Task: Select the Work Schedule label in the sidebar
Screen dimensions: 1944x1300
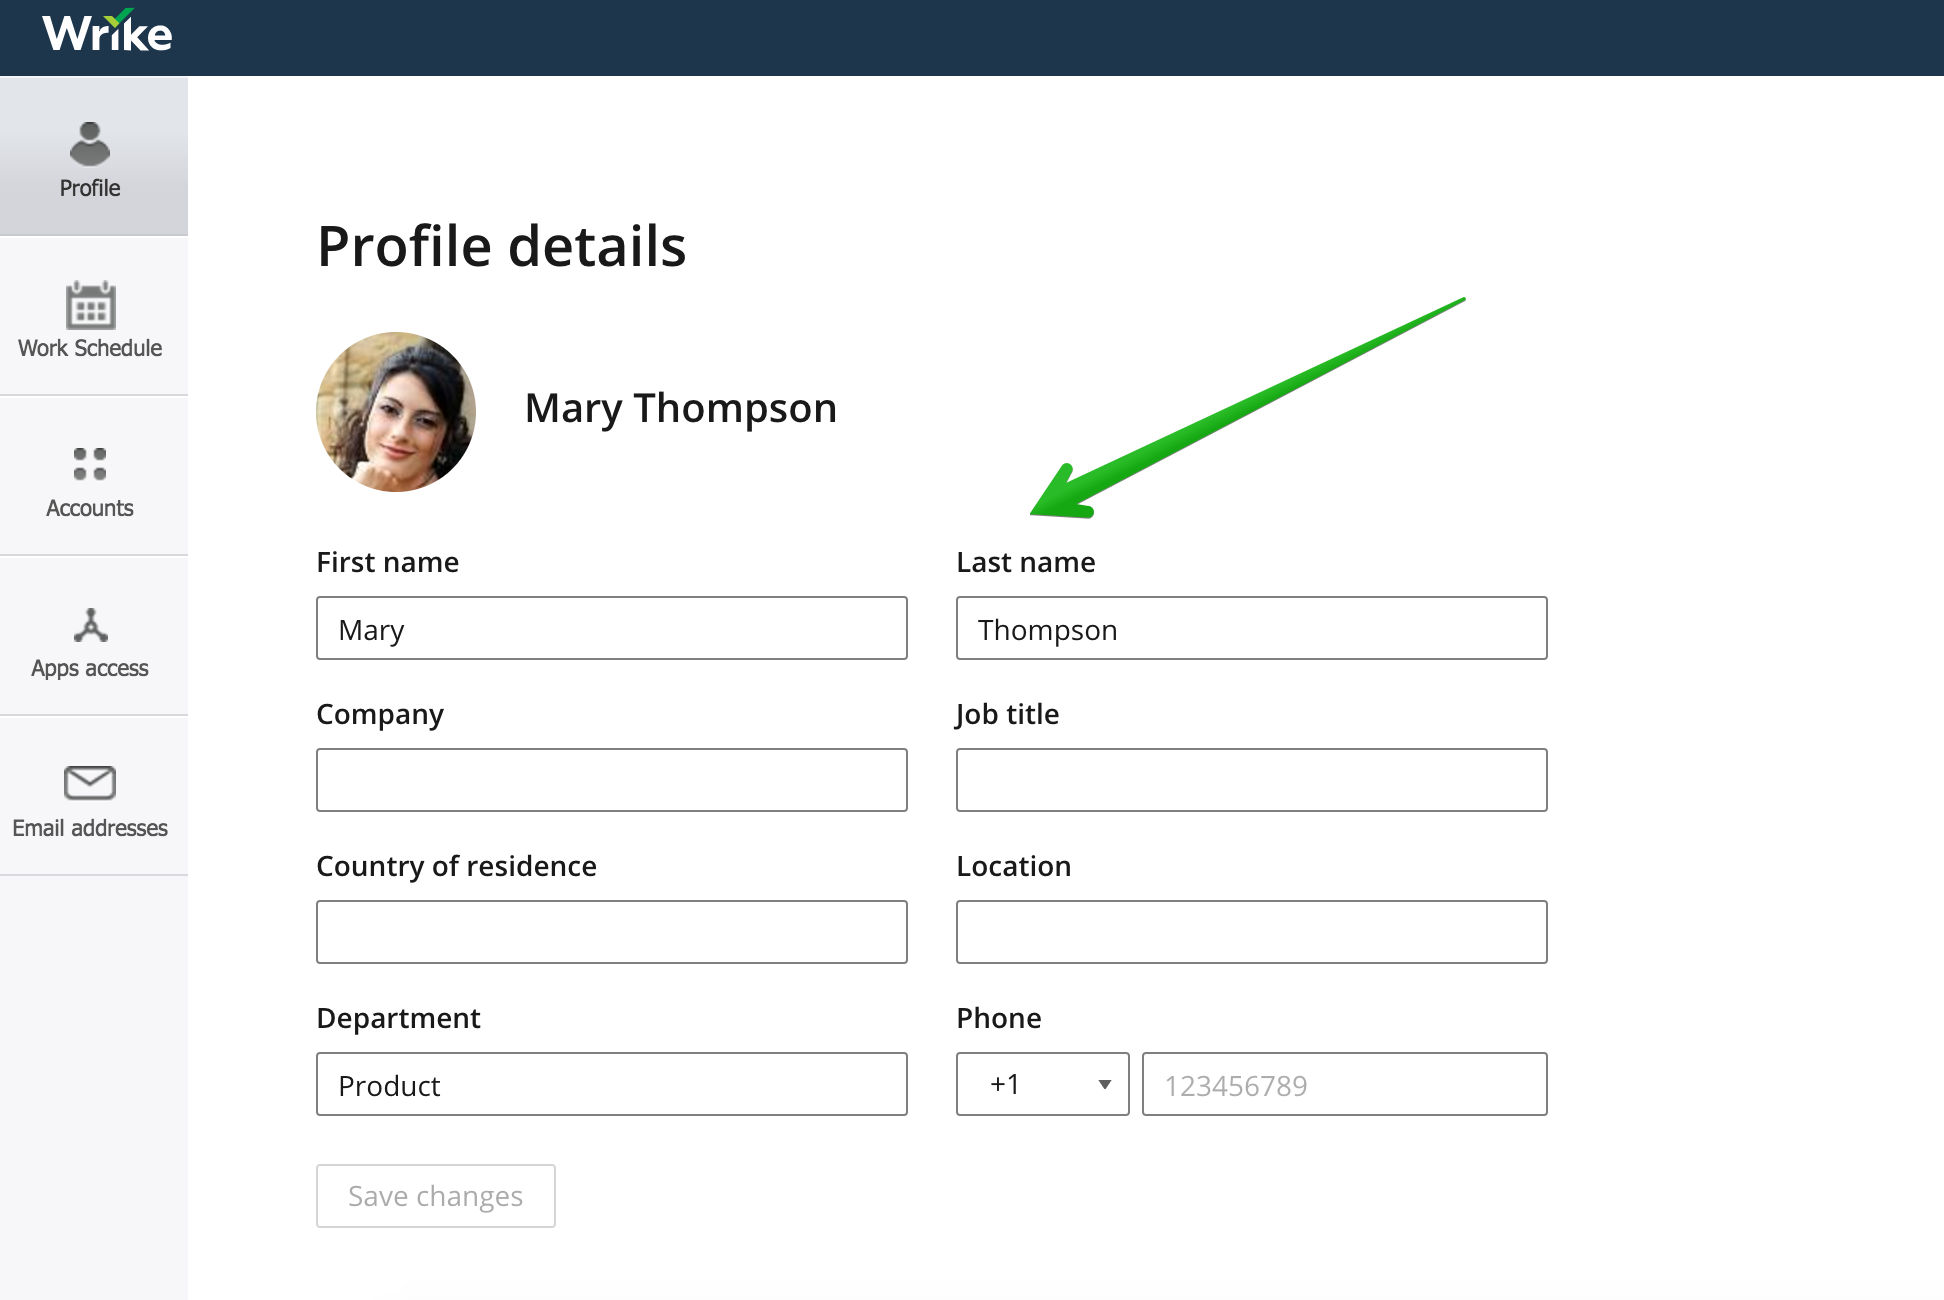Action: click(90, 348)
